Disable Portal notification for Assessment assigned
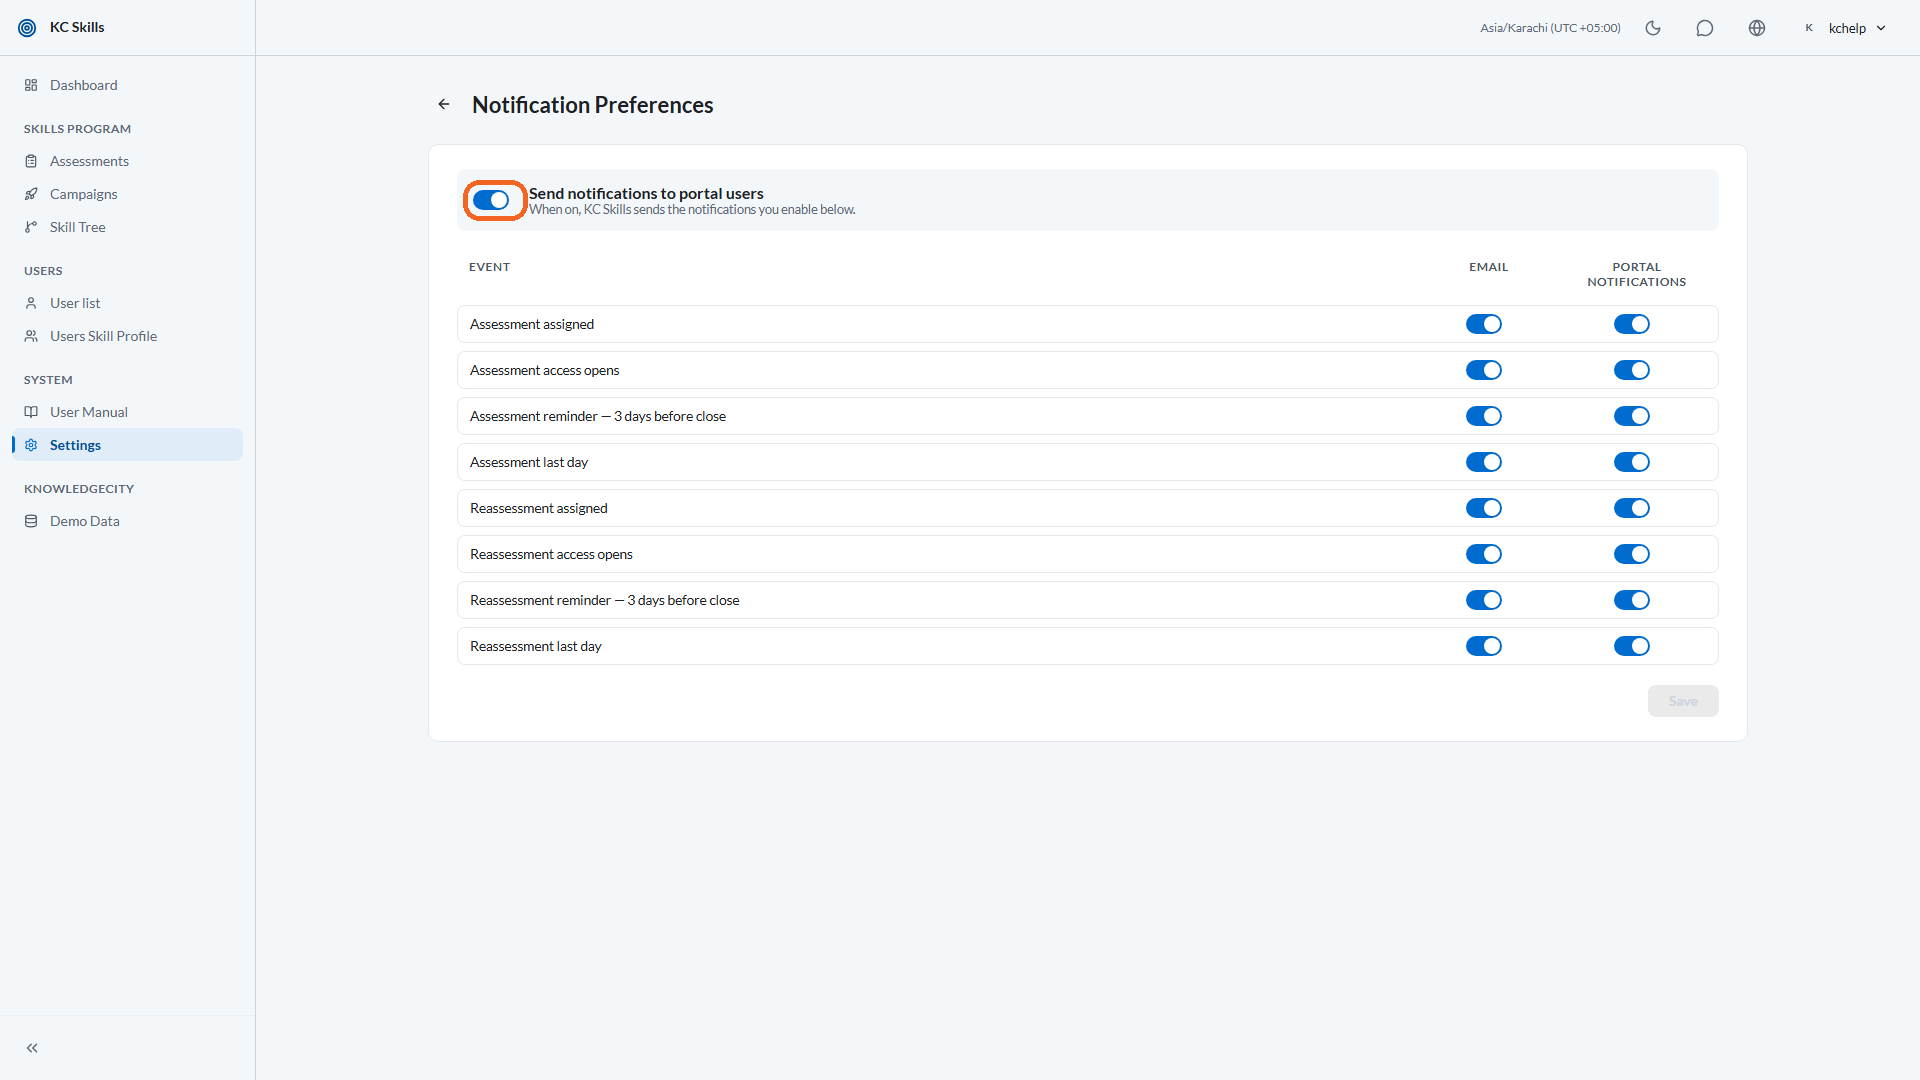This screenshot has width=1920, height=1080. [x=1632, y=324]
